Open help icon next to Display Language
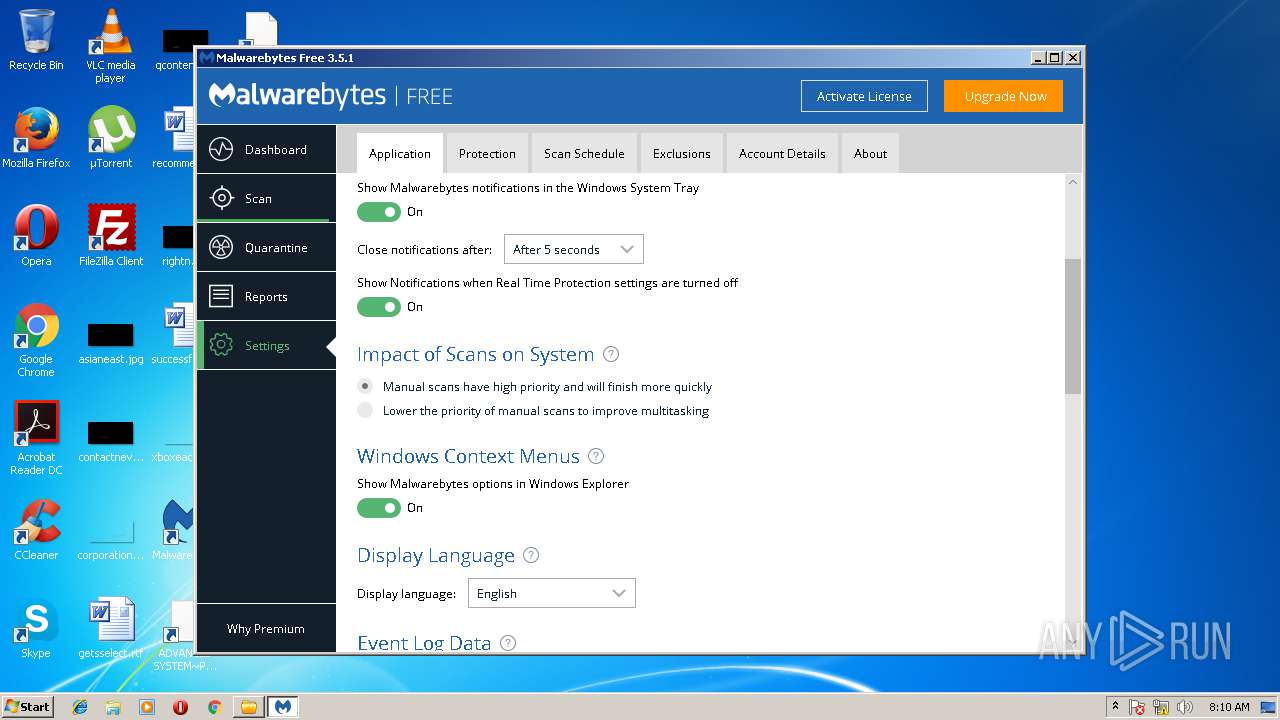Image resolution: width=1280 pixels, height=720 pixels. click(531, 555)
